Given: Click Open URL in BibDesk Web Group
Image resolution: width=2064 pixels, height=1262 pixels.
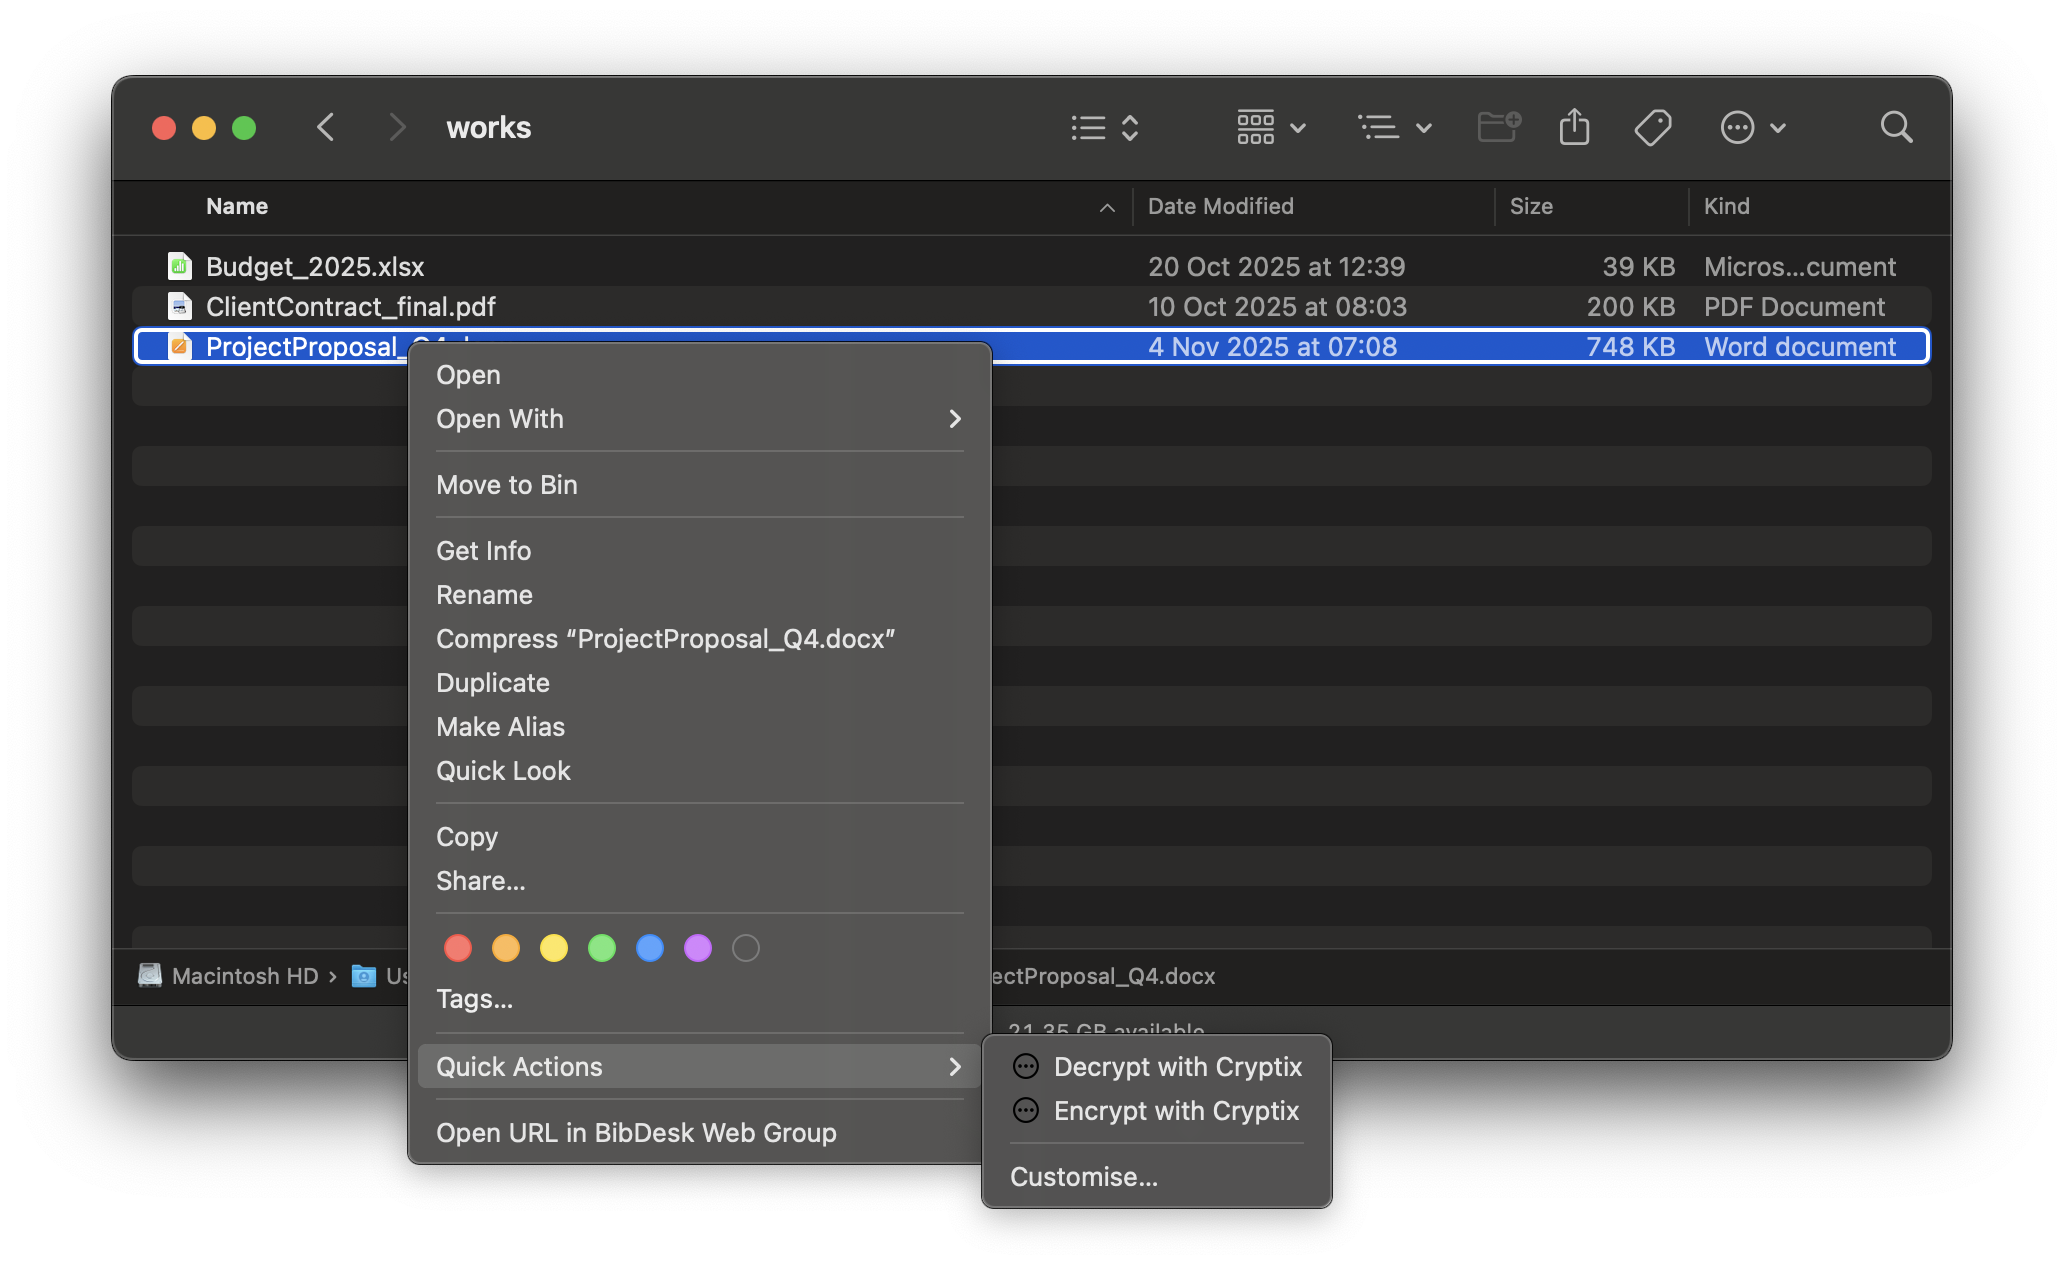Looking at the screenshot, I should (x=636, y=1132).
